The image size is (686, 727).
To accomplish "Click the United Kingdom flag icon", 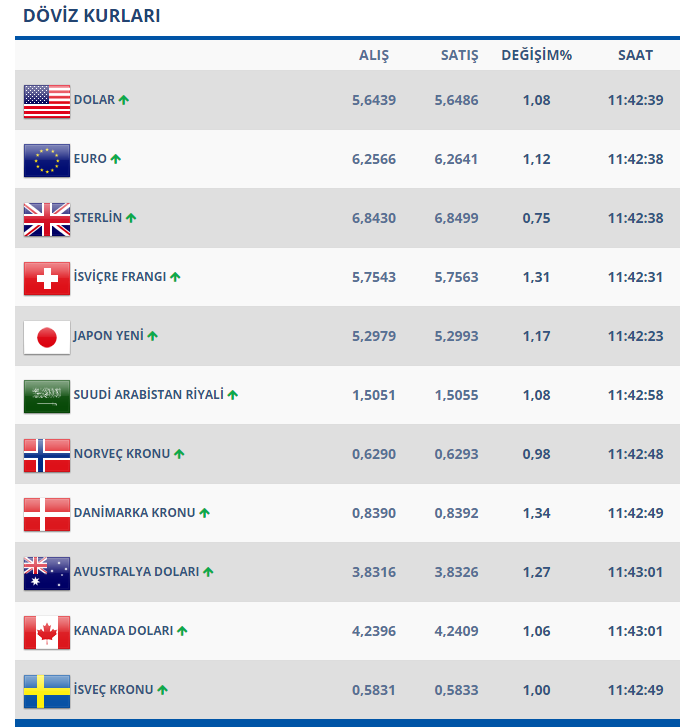I will (x=47, y=219).
